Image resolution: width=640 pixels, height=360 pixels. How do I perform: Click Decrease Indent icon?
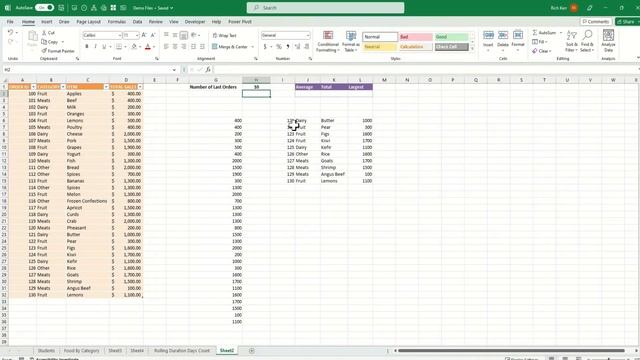click(193, 47)
